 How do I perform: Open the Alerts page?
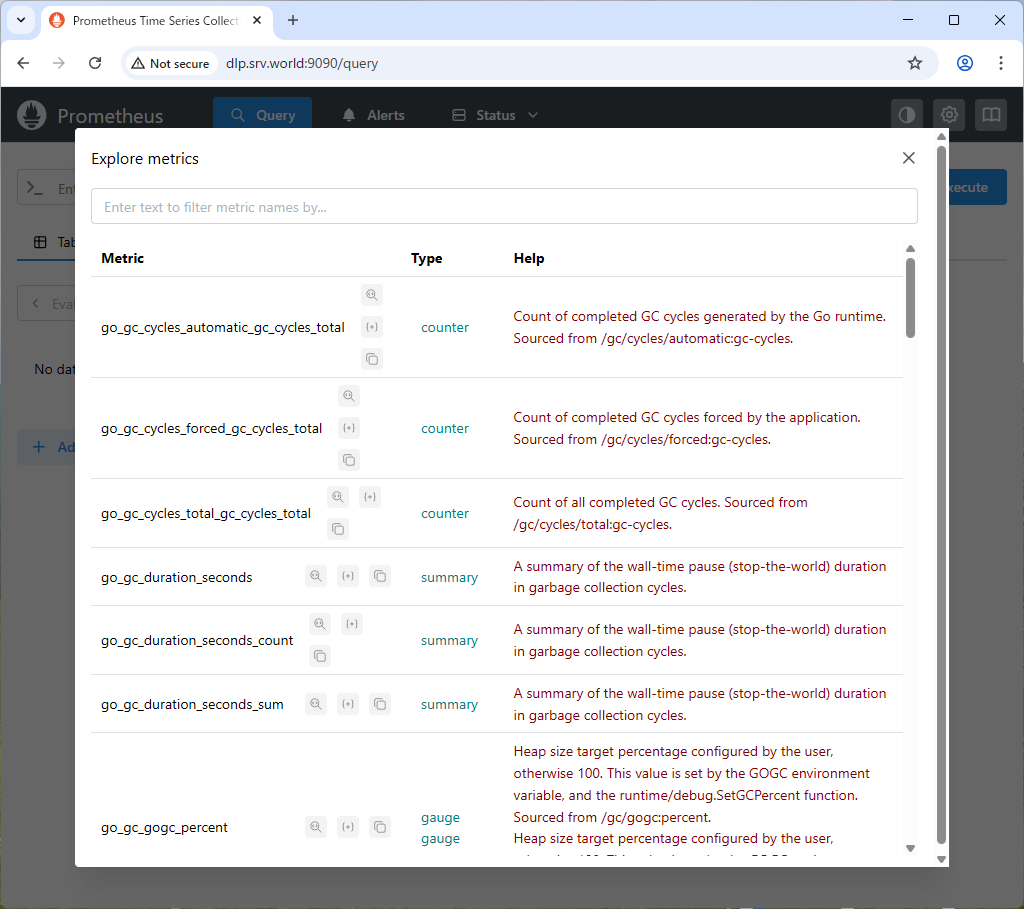pyautogui.click(x=374, y=116)
